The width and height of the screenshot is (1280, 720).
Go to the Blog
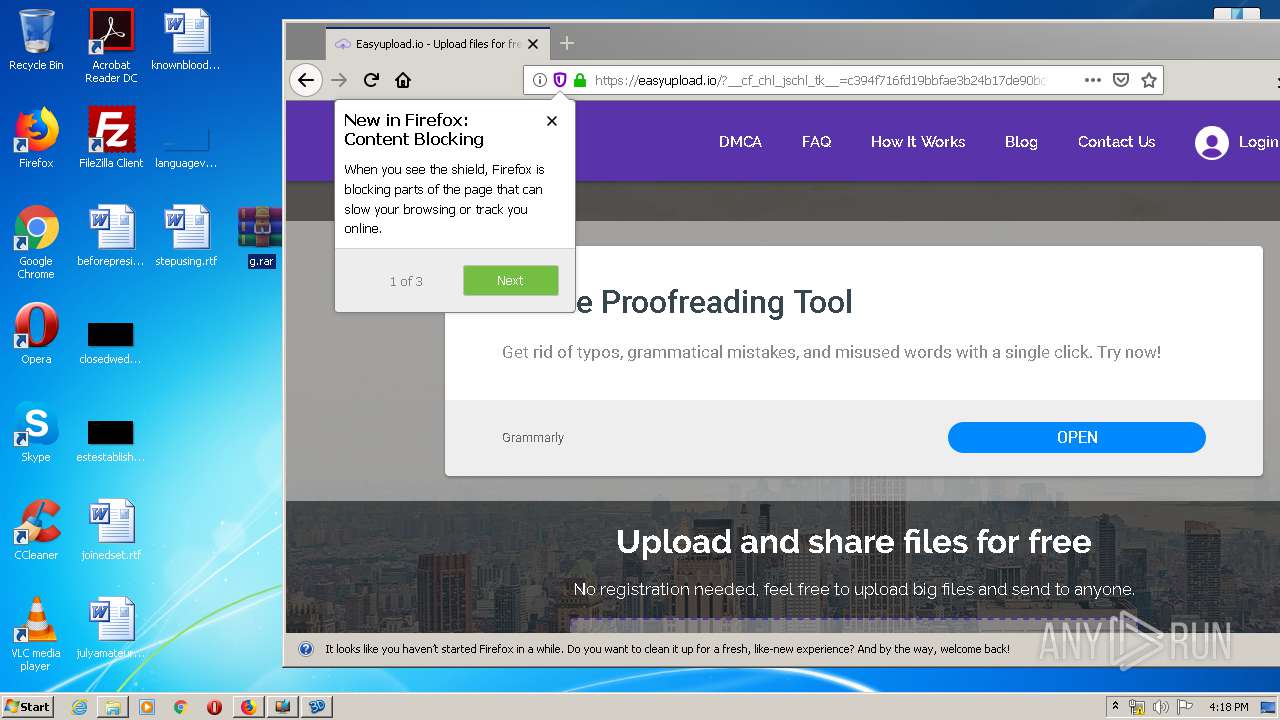[1021, 142]
